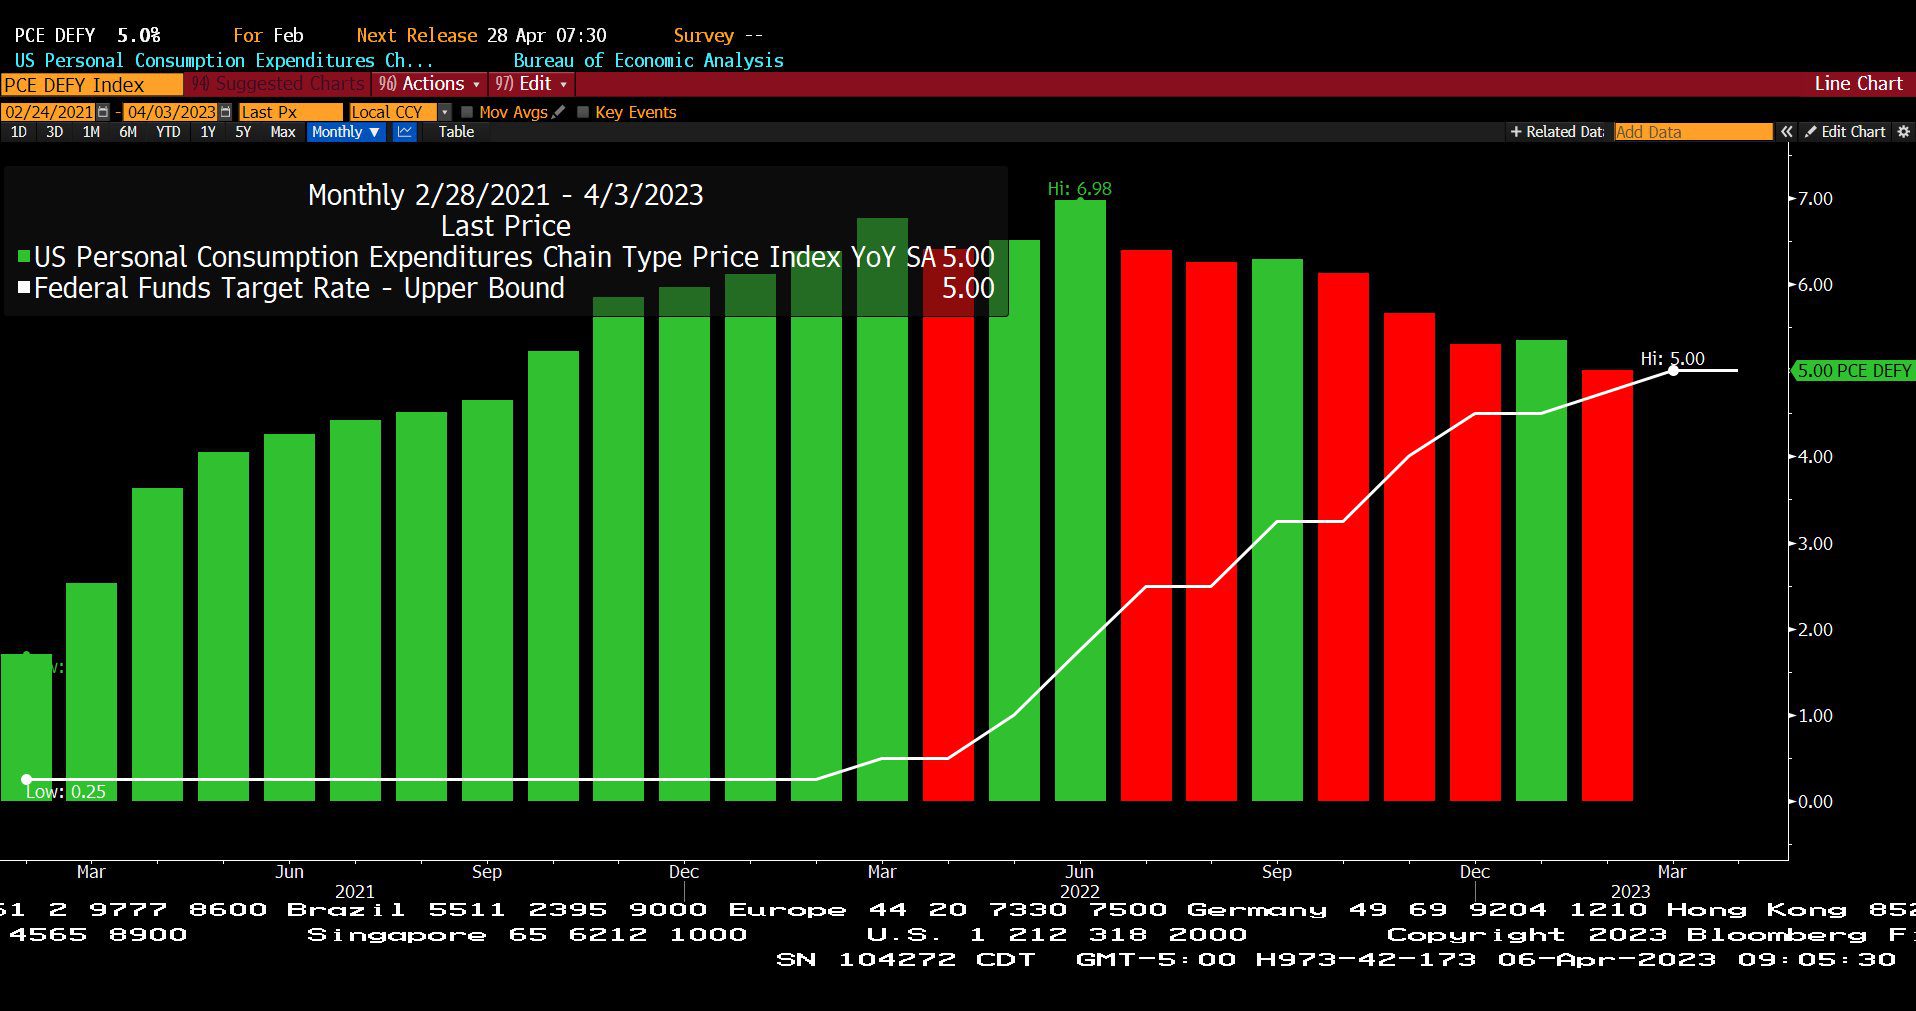
Task: Expand the Local CCY dropdown arrow
Action: tap(445, 112)
